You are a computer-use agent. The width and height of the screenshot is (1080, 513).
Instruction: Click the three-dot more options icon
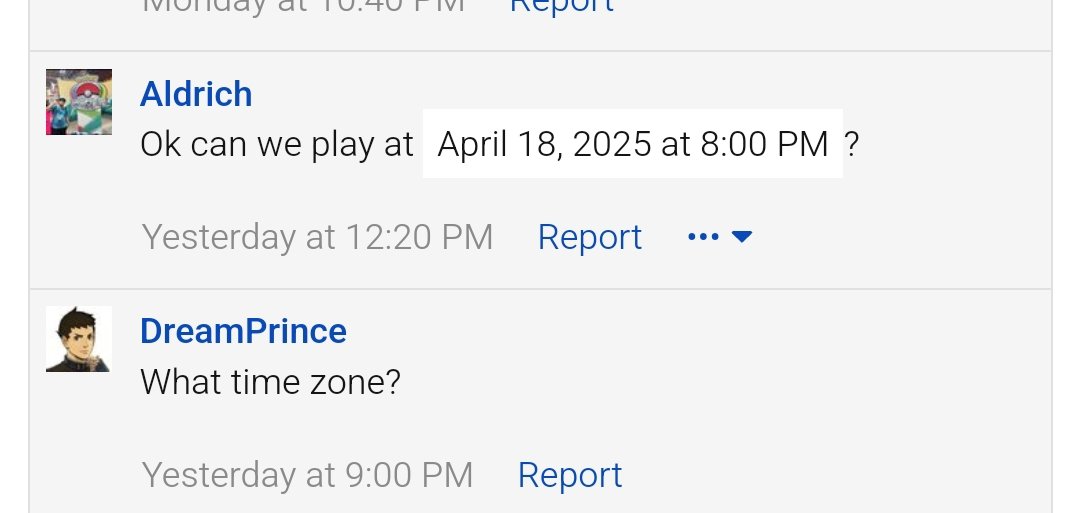pyautogui.click(x=703, y=237)
